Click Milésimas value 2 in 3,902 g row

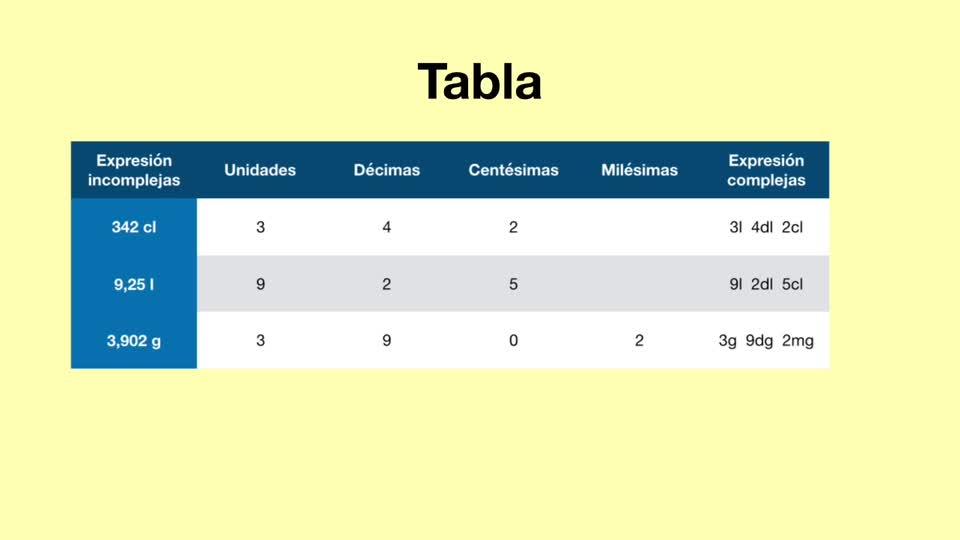point(639,340)
